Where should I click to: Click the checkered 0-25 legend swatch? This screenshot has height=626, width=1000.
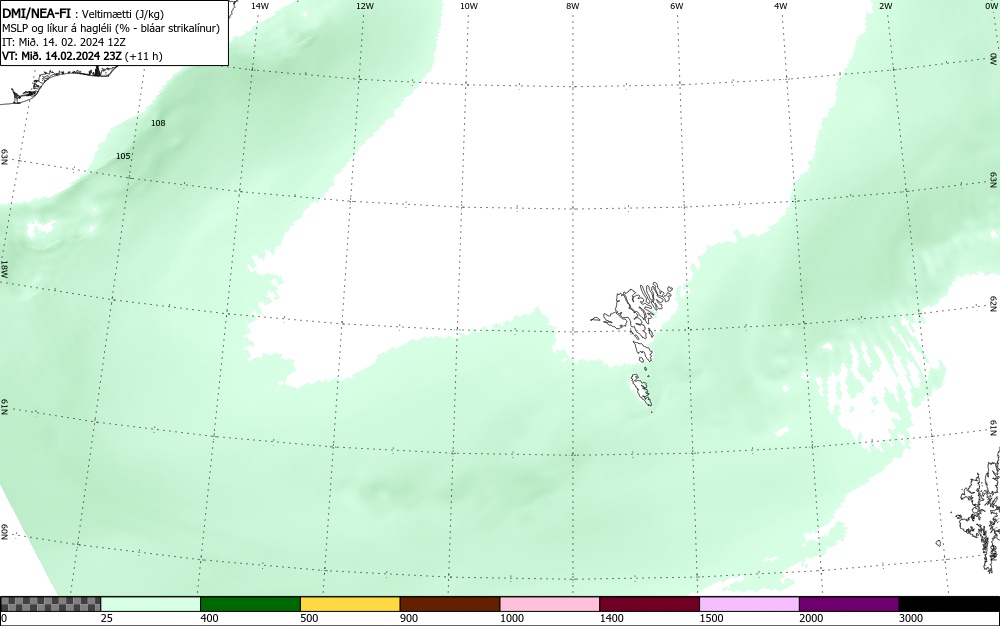[x=50, y=604]
